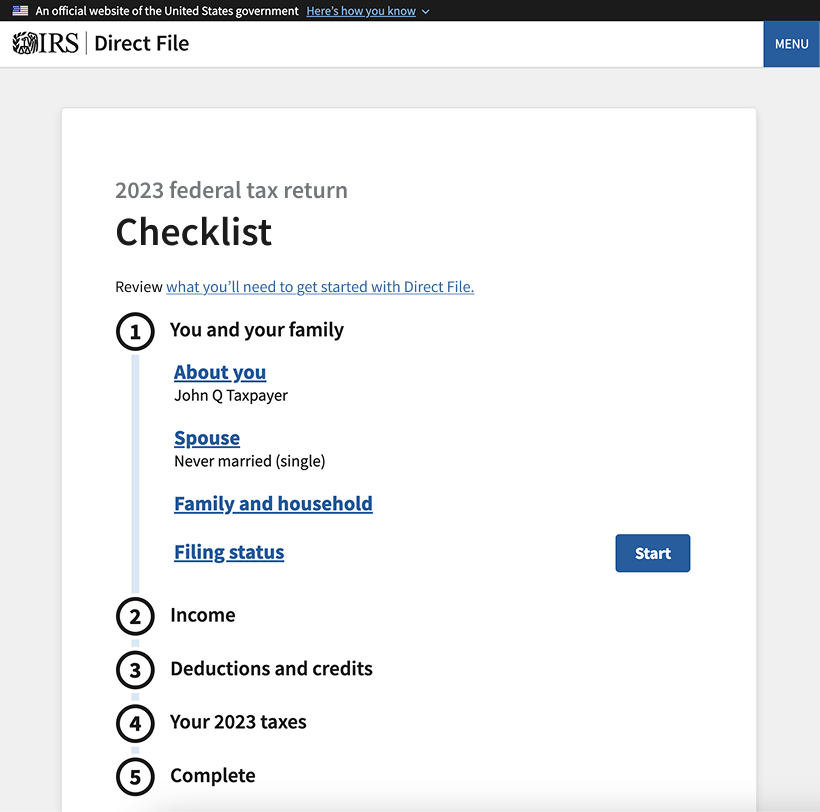Click the Checklist page heading
This screenshot has height=812, width=820.
(x=193, y=232)
